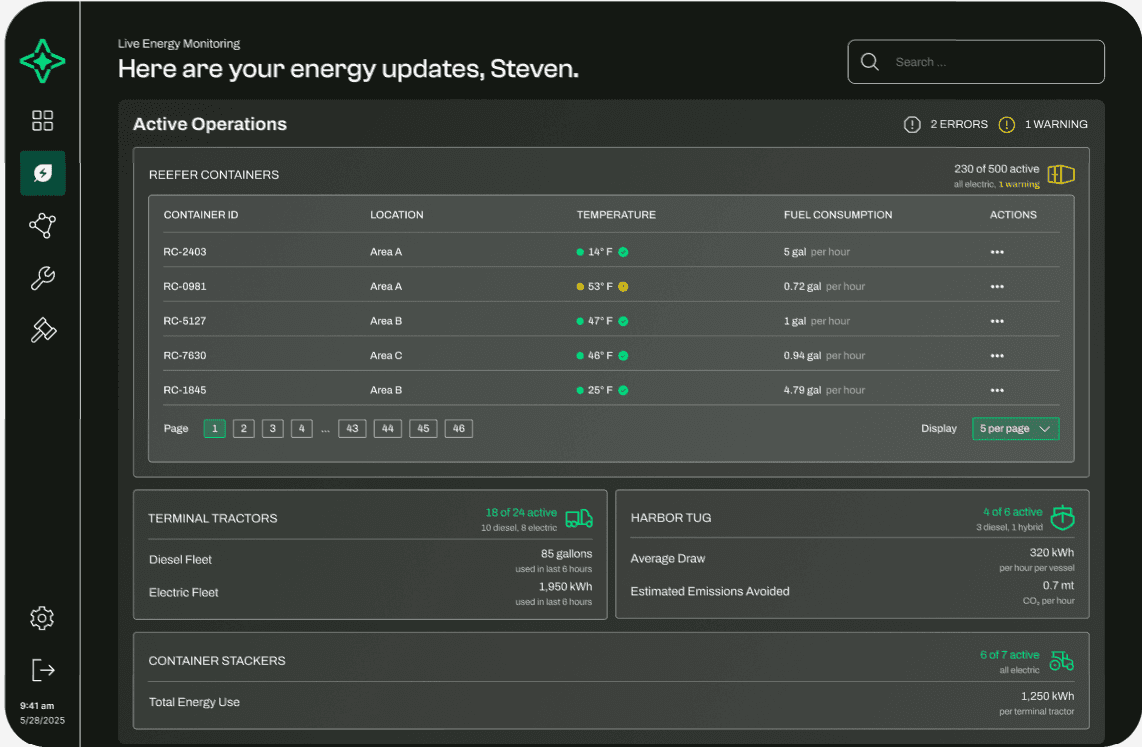
Task: Go to page 46
Action: click(x=459, y=429)
